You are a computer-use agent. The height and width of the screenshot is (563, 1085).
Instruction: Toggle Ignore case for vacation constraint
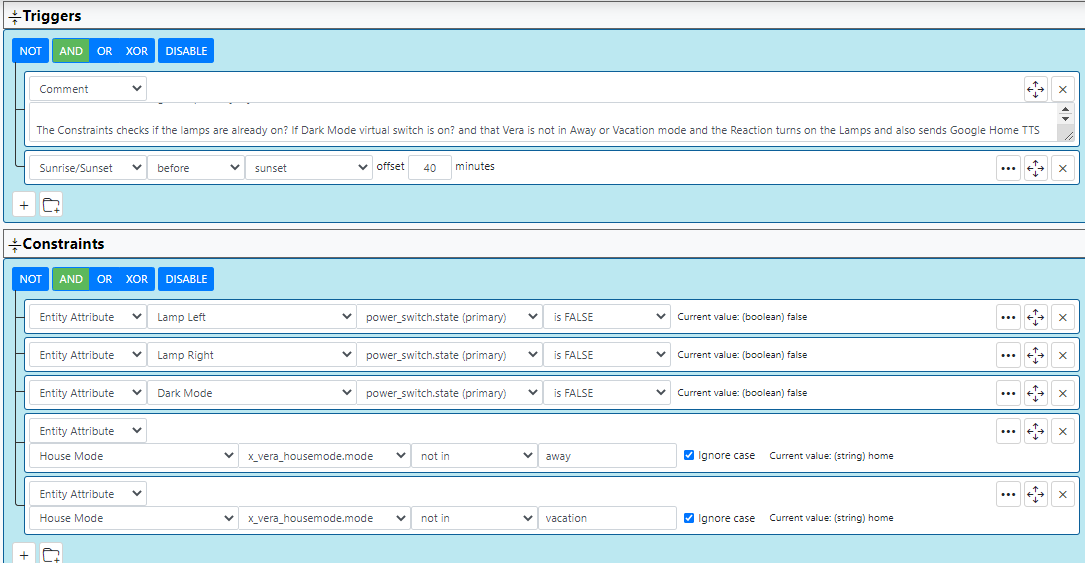pyautogui.click(x=689, y=518)
